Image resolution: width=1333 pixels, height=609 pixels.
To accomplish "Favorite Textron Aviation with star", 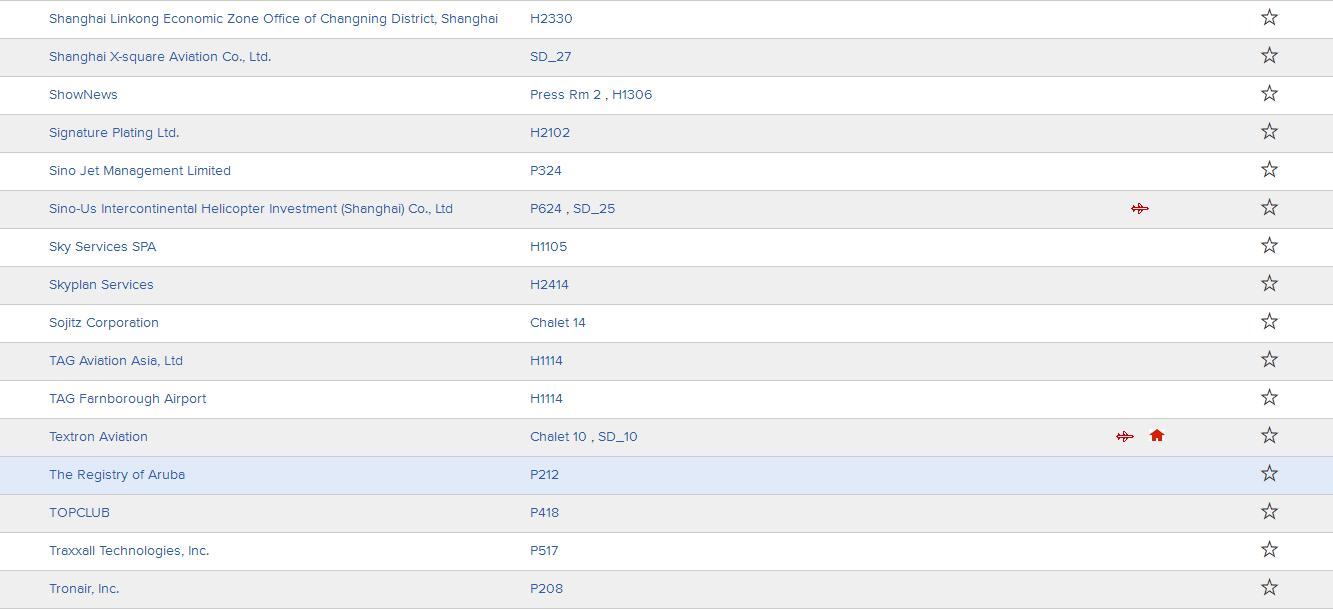I will coord(1269,435).
